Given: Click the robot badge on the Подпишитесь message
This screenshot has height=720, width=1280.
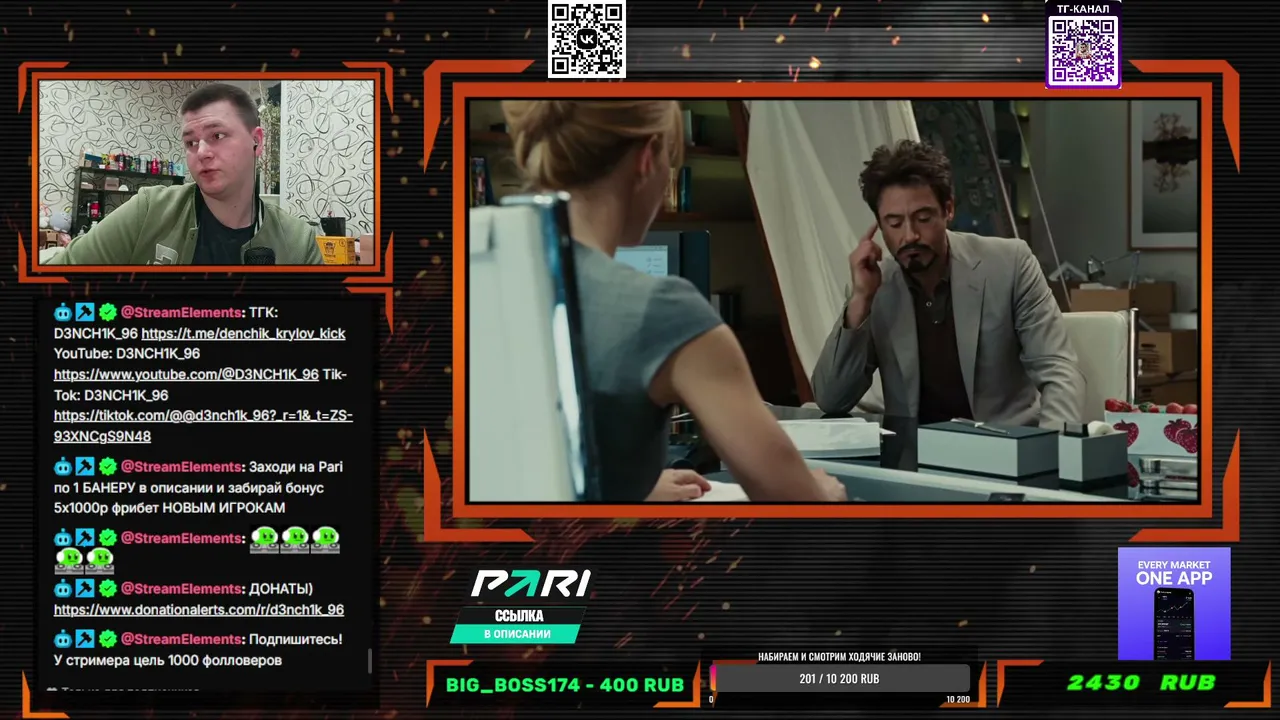Looking at the screenshot, I should (63, 639).
